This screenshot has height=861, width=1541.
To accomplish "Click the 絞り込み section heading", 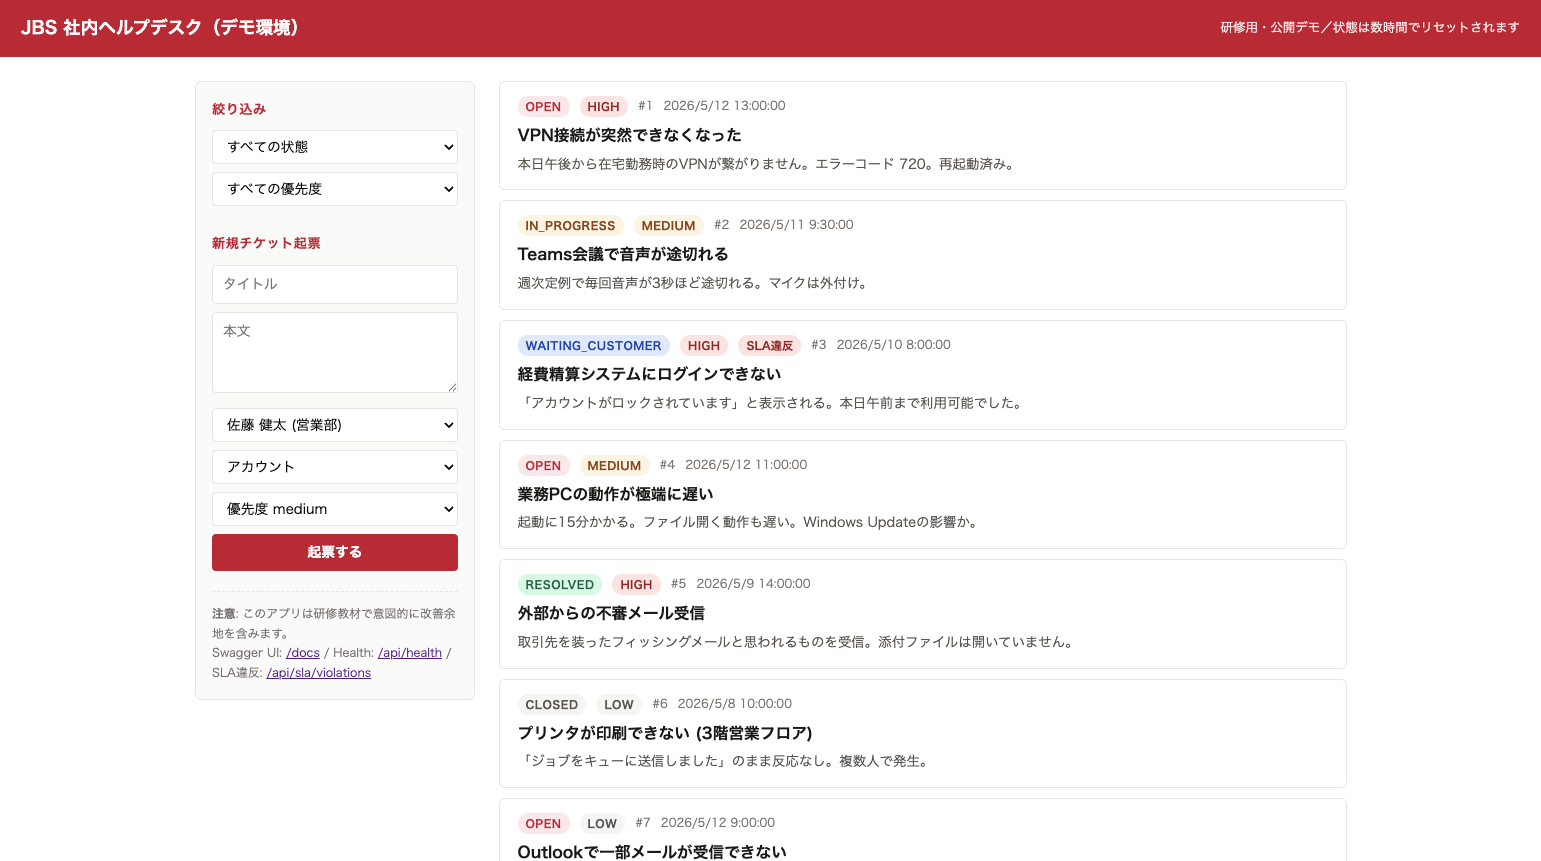I will pyautogui.click(x=239, y=109).
